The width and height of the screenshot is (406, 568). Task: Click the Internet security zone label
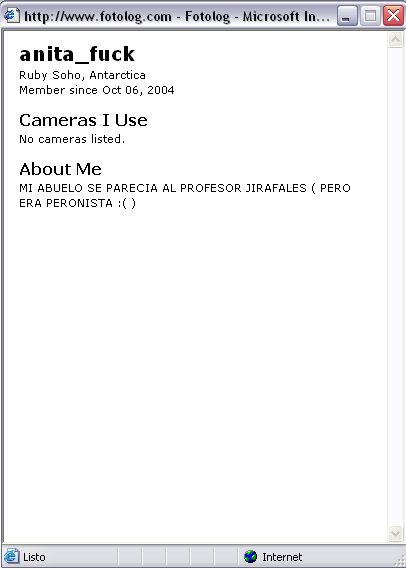click(x=282, y=557)
